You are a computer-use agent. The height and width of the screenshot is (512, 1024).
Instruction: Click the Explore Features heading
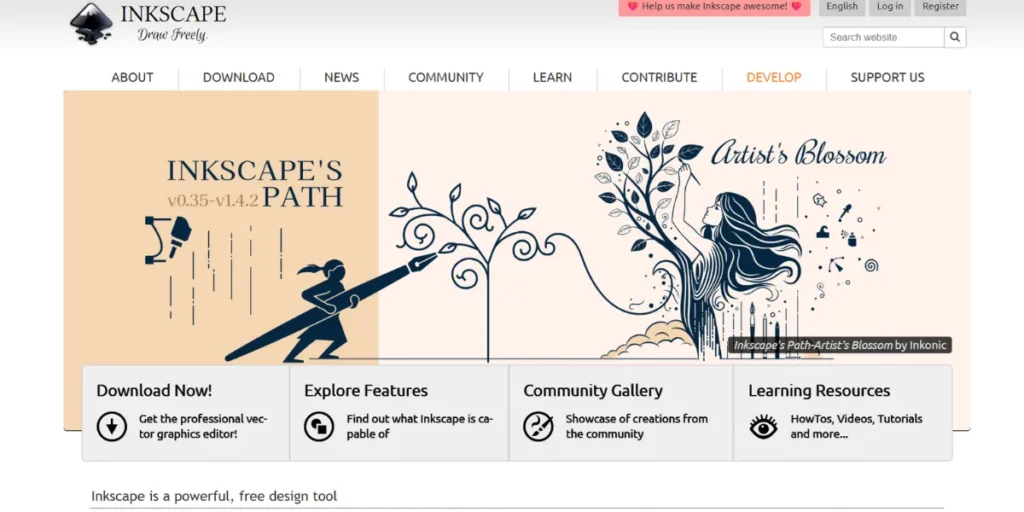click(366, 391)
